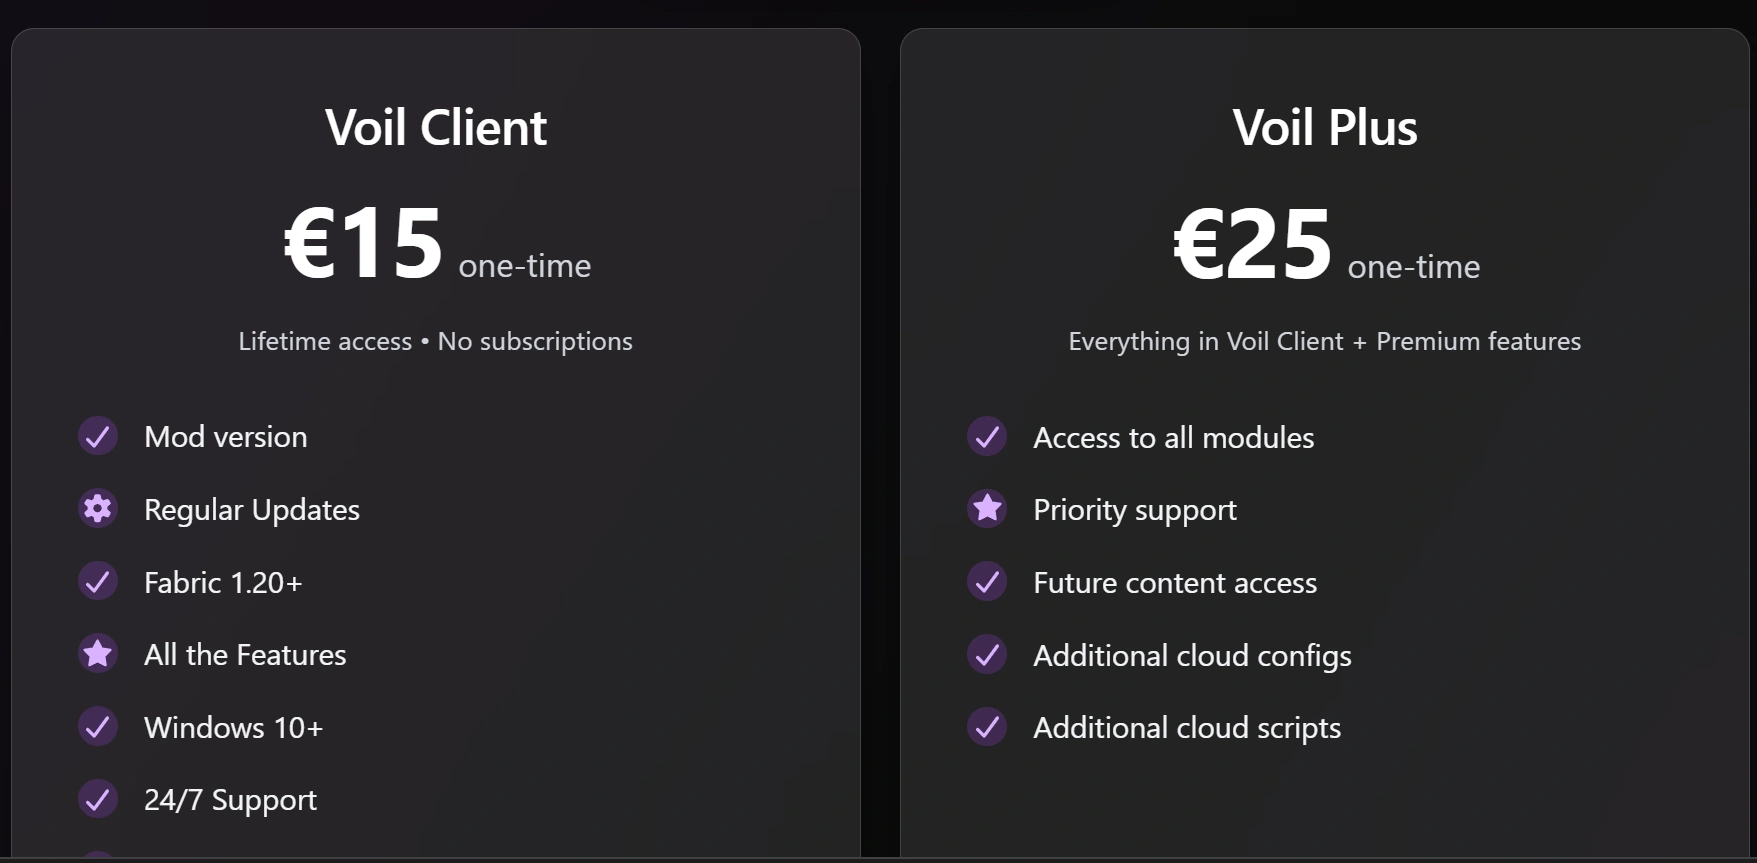Select the Voil Client plan heading
Viewport: 1757px width, 863px height.
coord(436,128)
